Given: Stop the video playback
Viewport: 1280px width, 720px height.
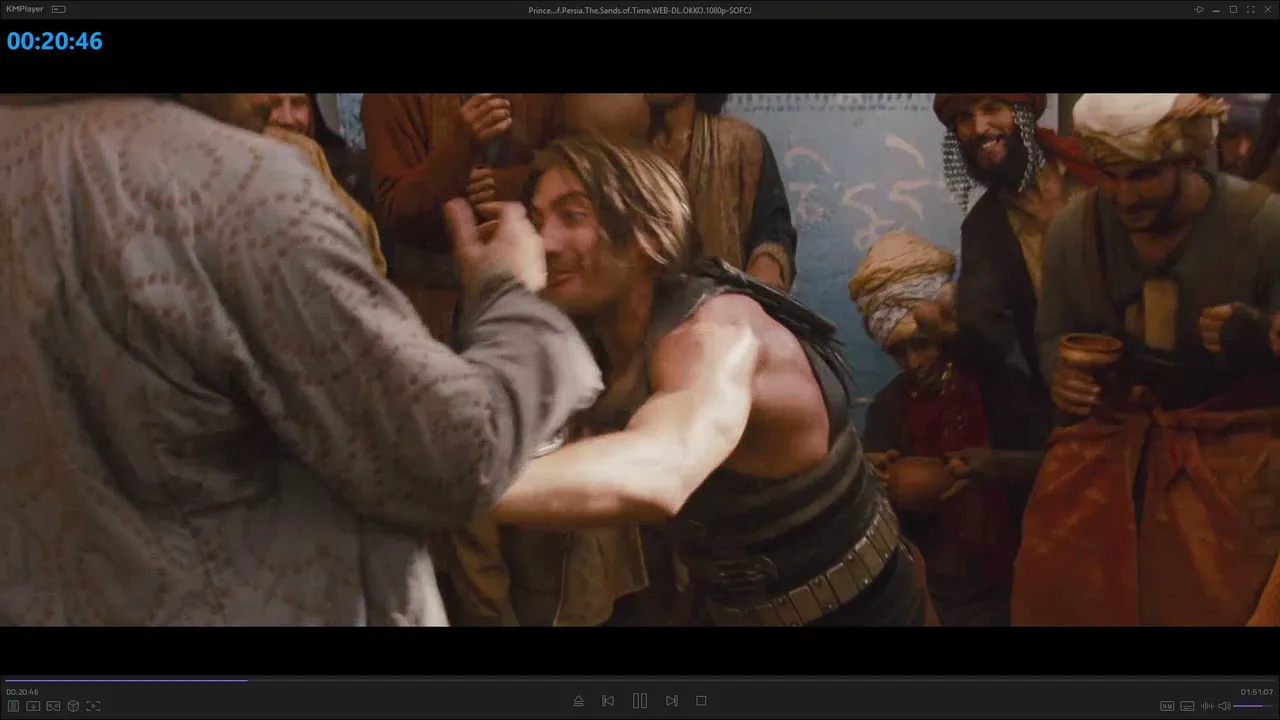Looking at the screenshot, I should click(701, 701).
